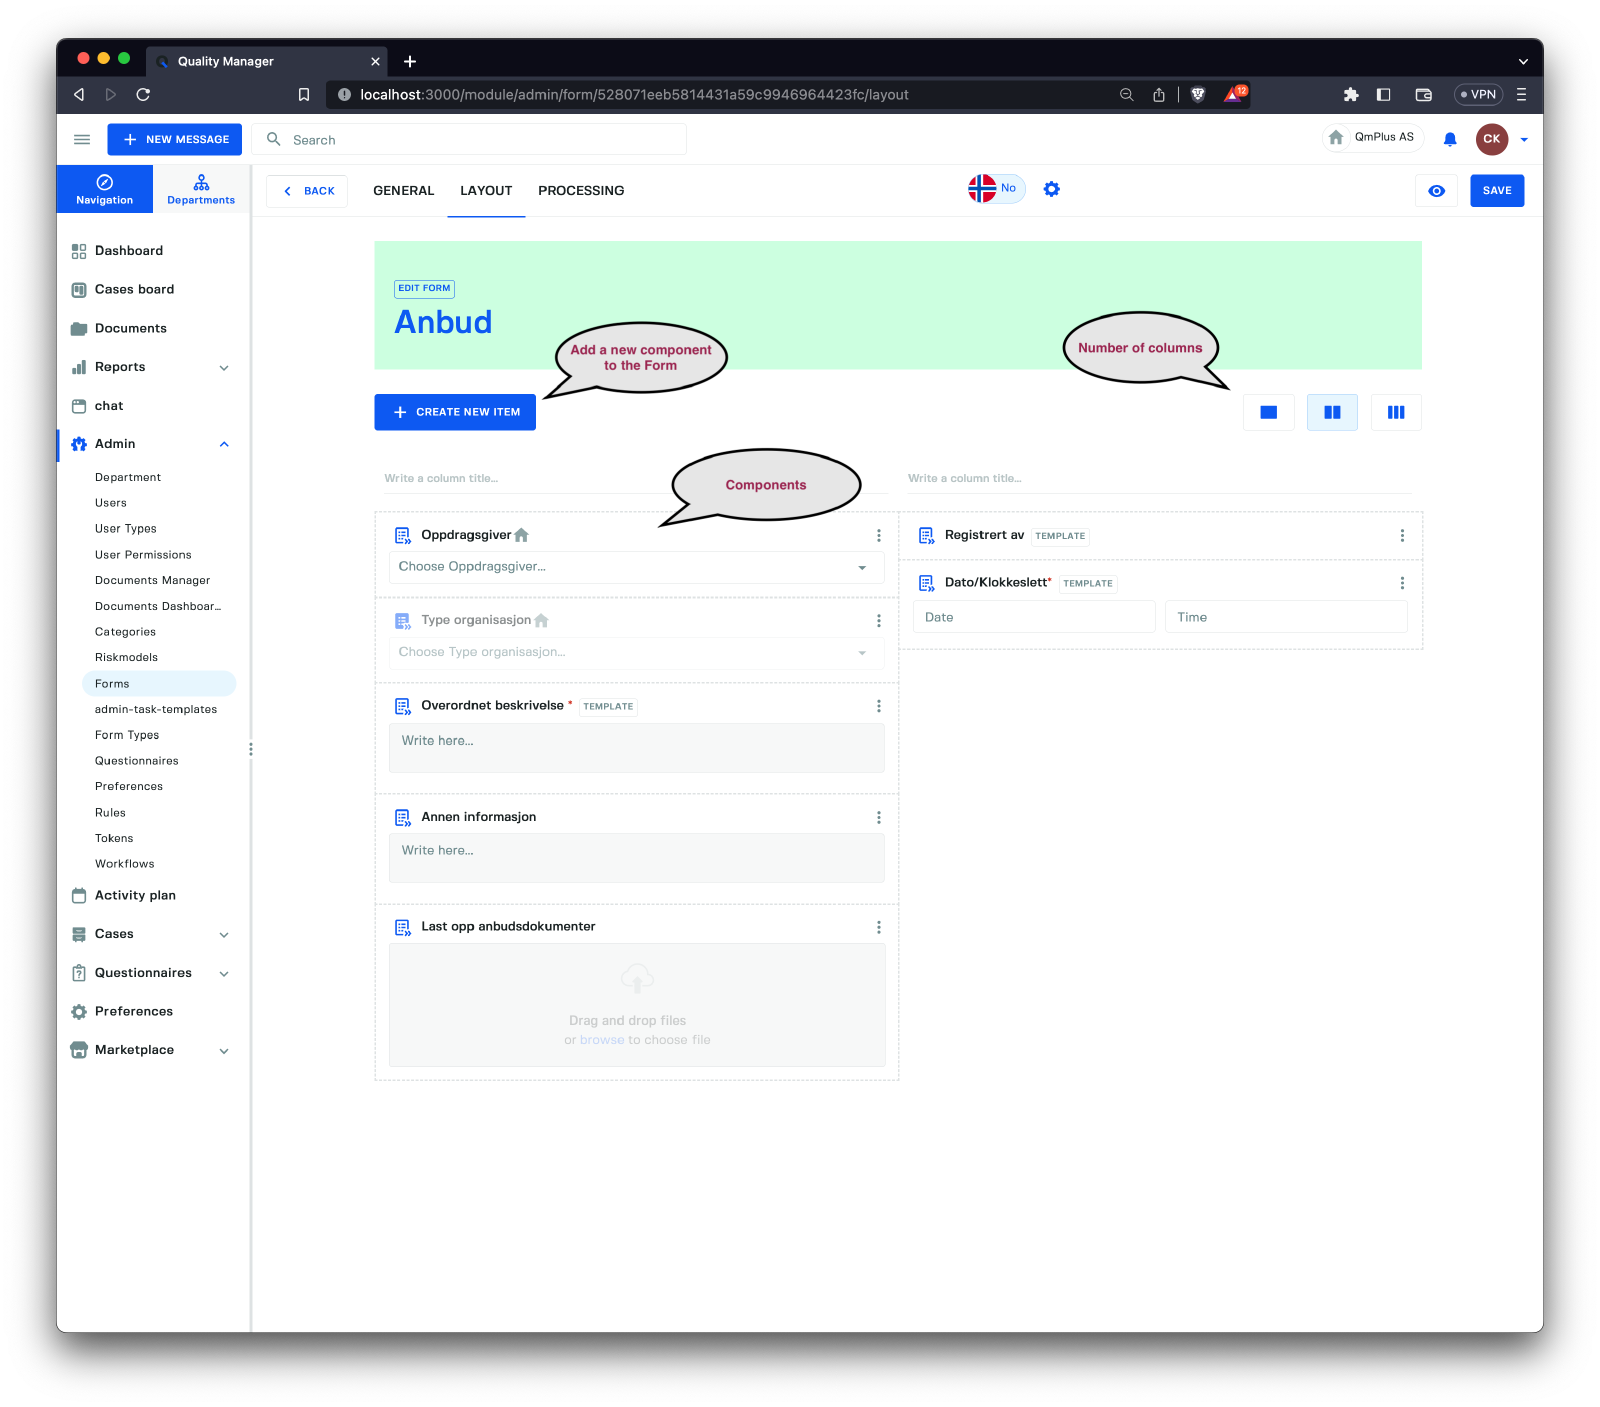The image size is (1600, 1407).
Task: Open options menu for Registrert av component
Action: [1402, 536]
